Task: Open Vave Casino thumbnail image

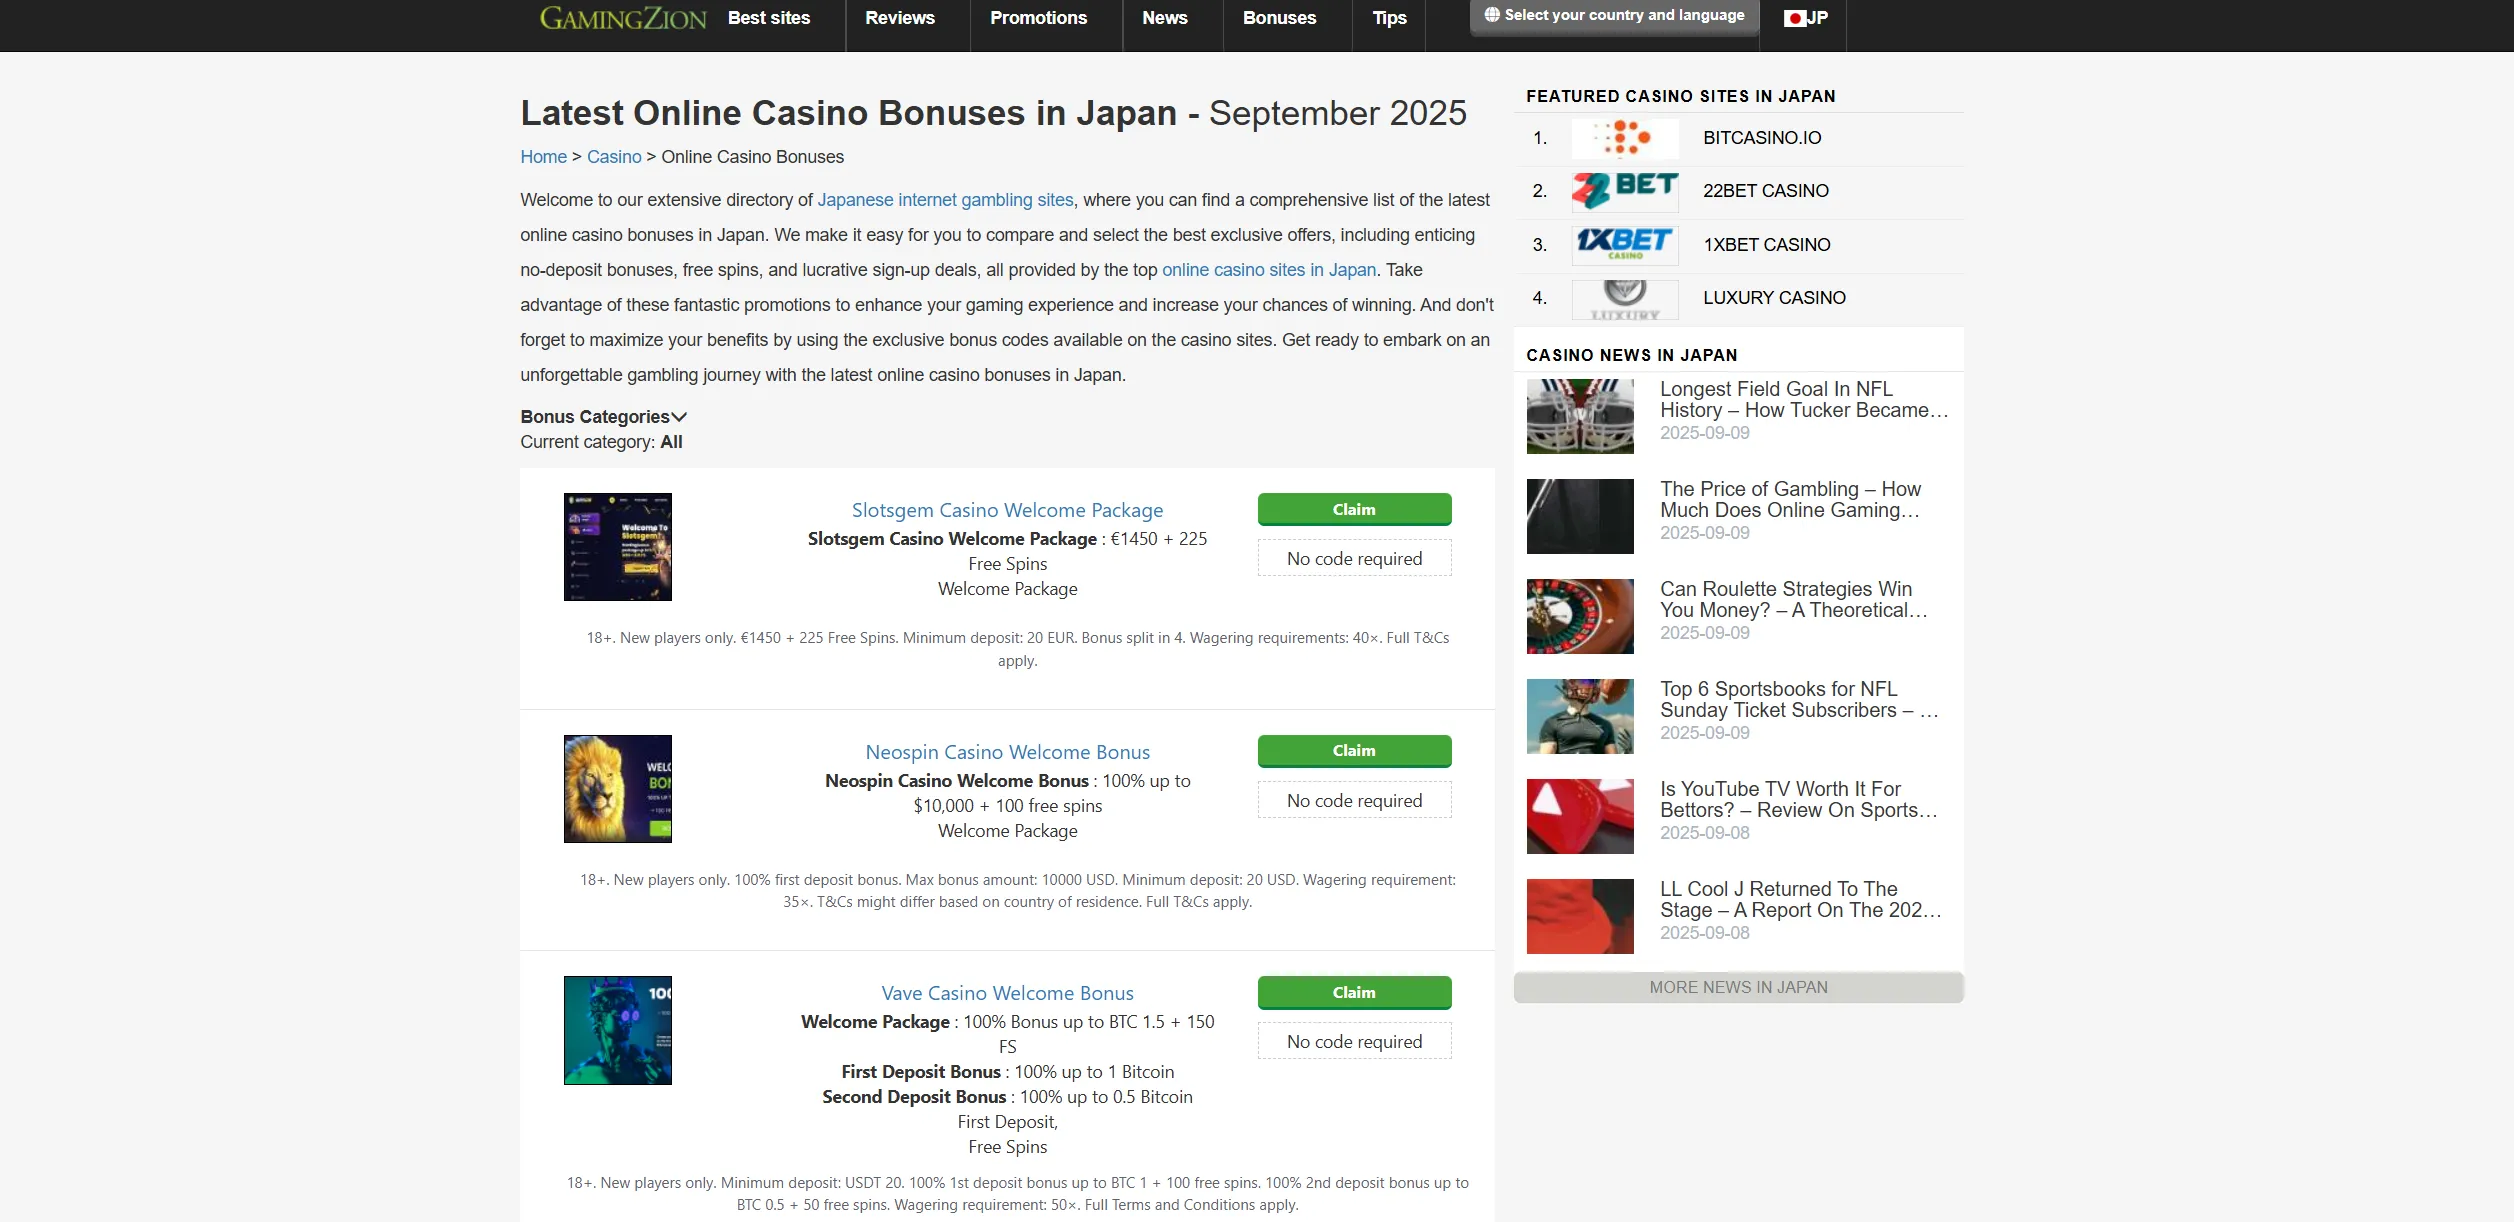Action: 618,1030
